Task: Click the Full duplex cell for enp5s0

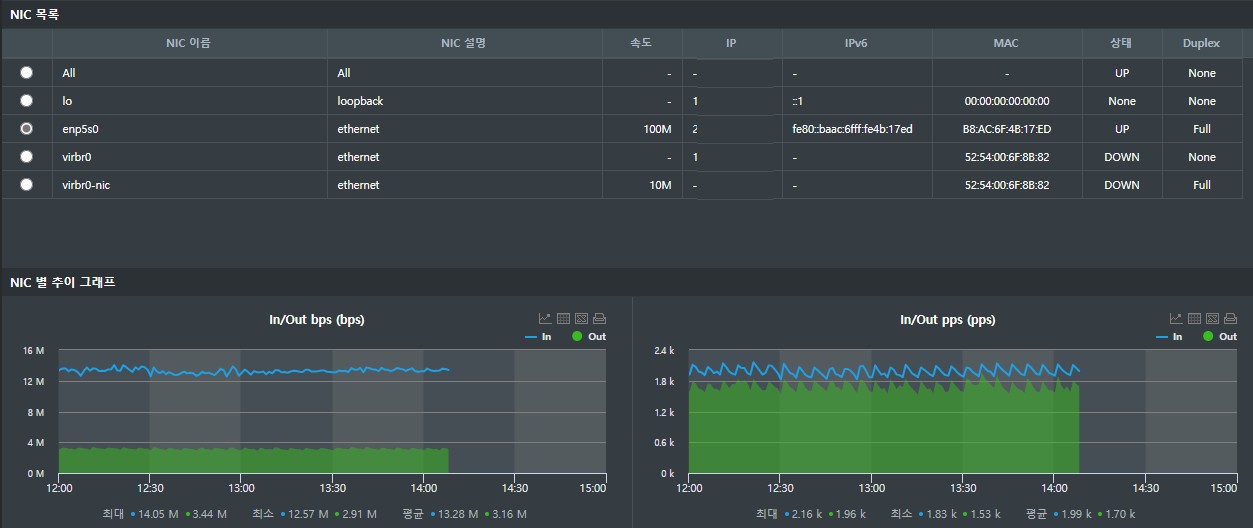Action: 1202,129
